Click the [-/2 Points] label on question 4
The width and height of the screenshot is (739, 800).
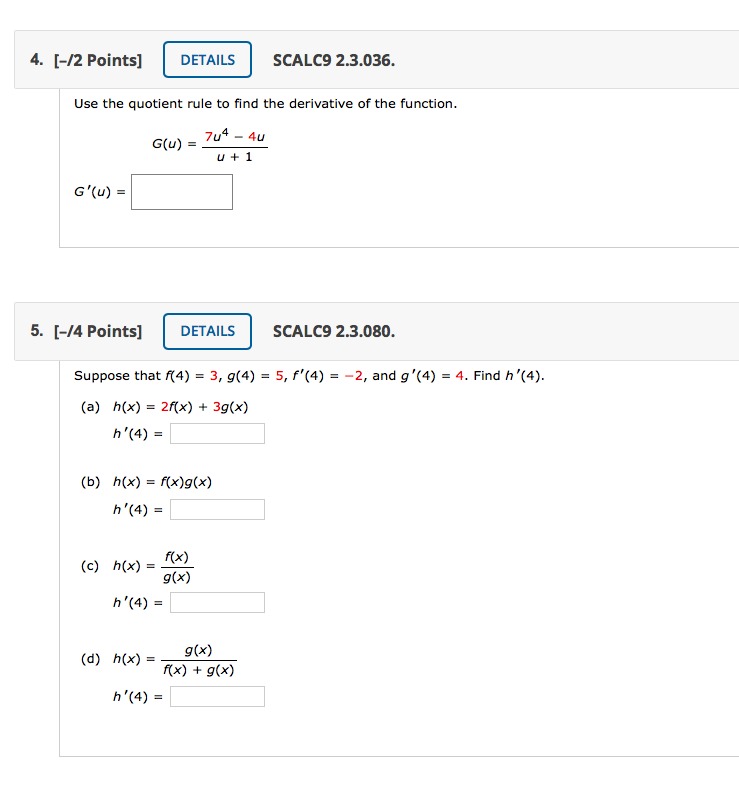point(97,59)
